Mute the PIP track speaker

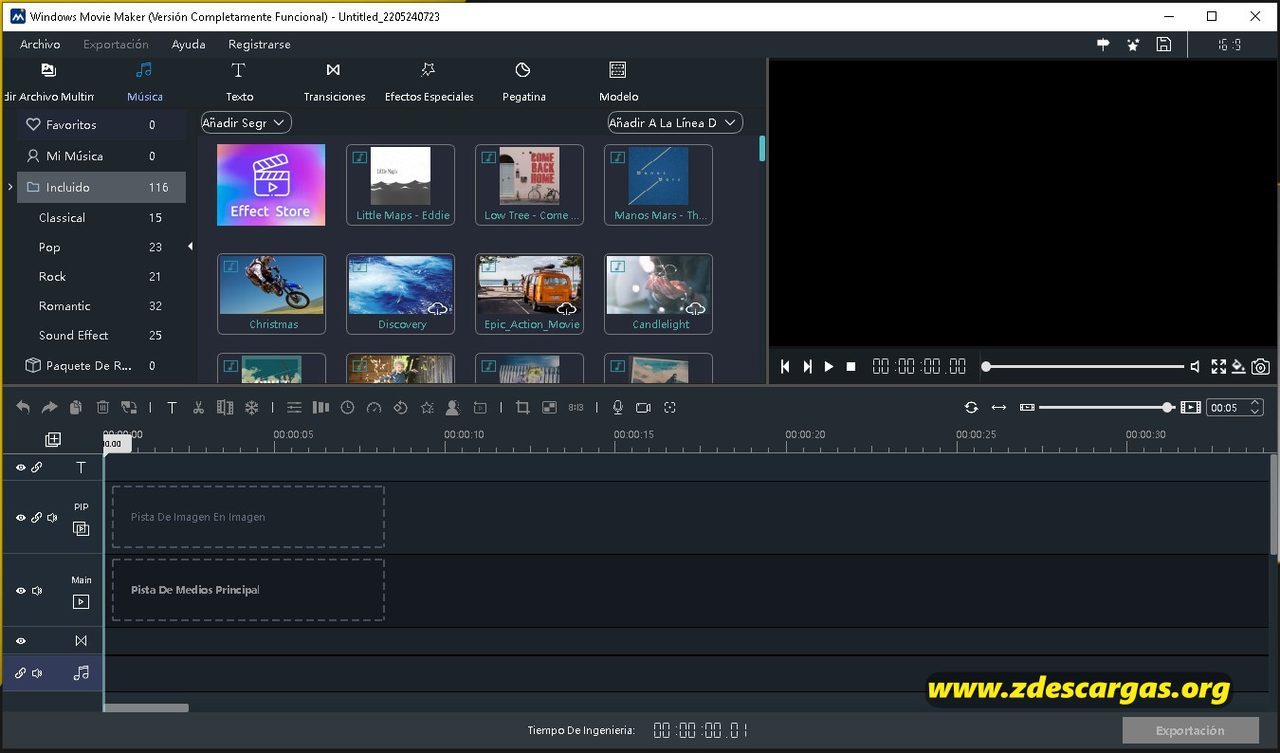pyautogui.click(x=52, y=518)
